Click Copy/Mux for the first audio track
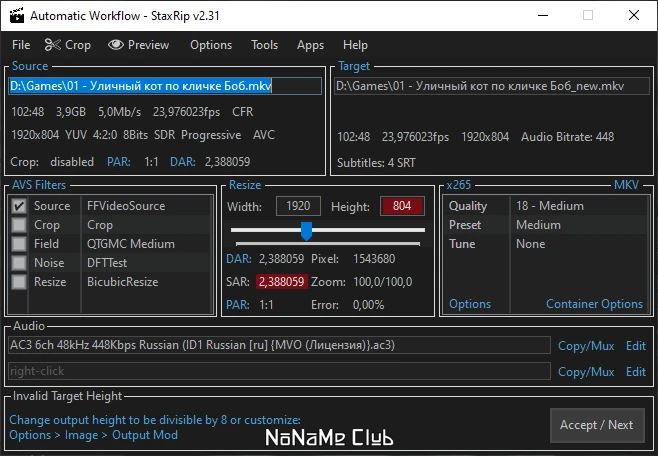 [x=586, y=346]
